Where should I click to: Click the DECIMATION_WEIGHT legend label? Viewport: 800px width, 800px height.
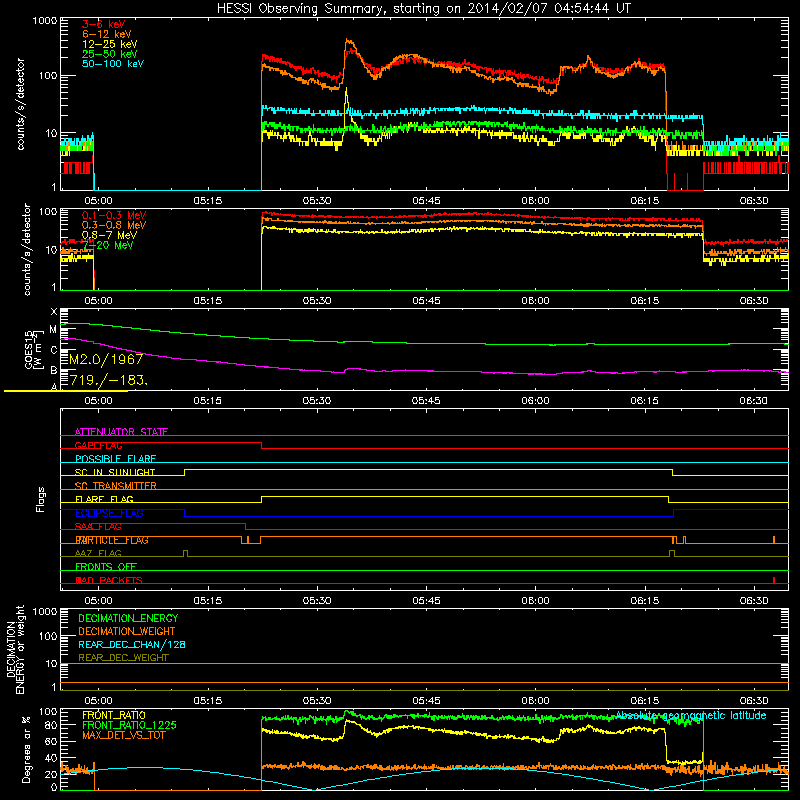tap(127, 631)
